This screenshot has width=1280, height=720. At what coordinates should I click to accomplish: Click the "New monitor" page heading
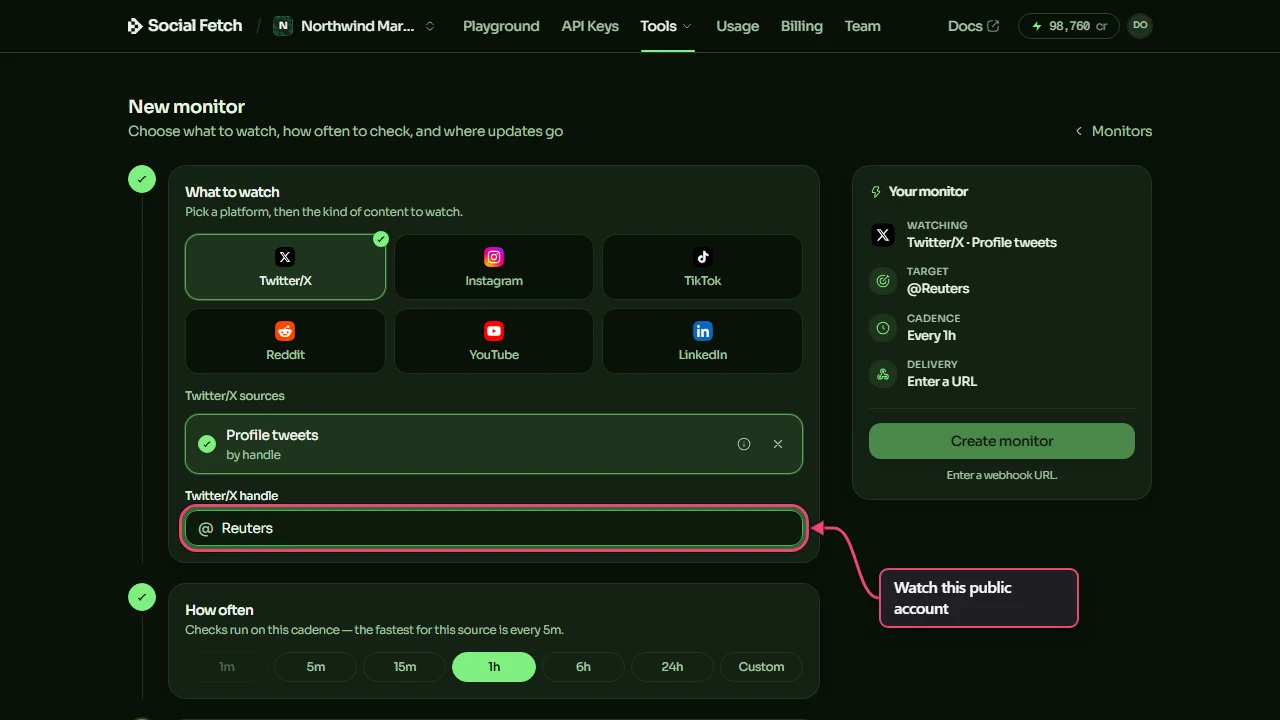click(187, 107)
